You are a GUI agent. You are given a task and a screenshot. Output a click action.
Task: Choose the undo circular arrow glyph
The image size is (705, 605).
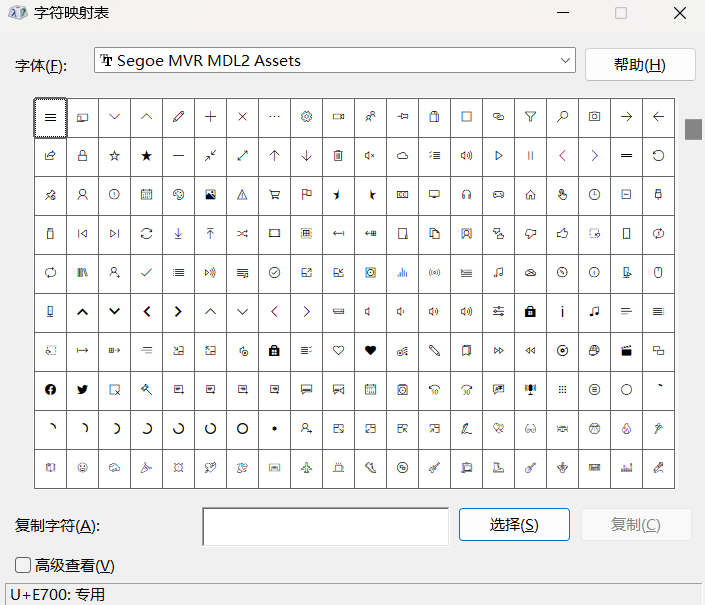[x=658, y=156]
